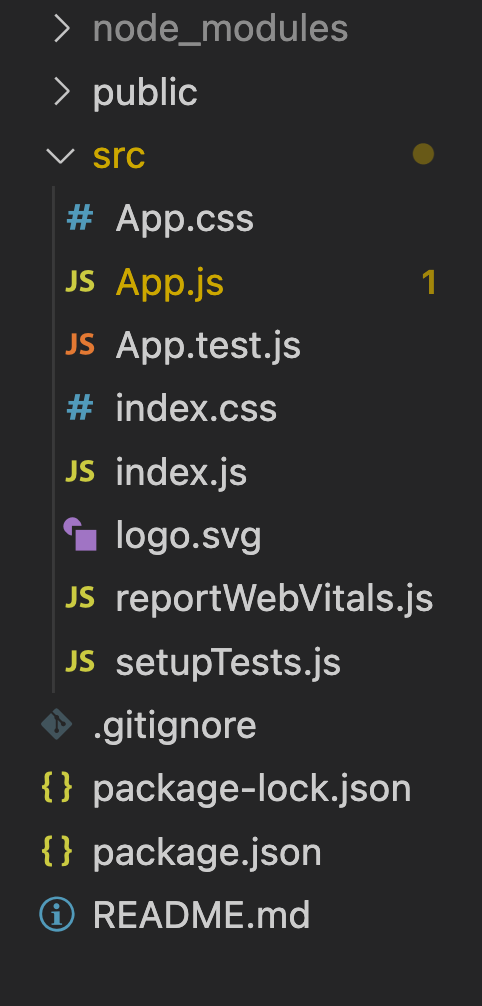Open the package.json file
The width and height of the screenshot is (482, 1006).
point(207,853)
